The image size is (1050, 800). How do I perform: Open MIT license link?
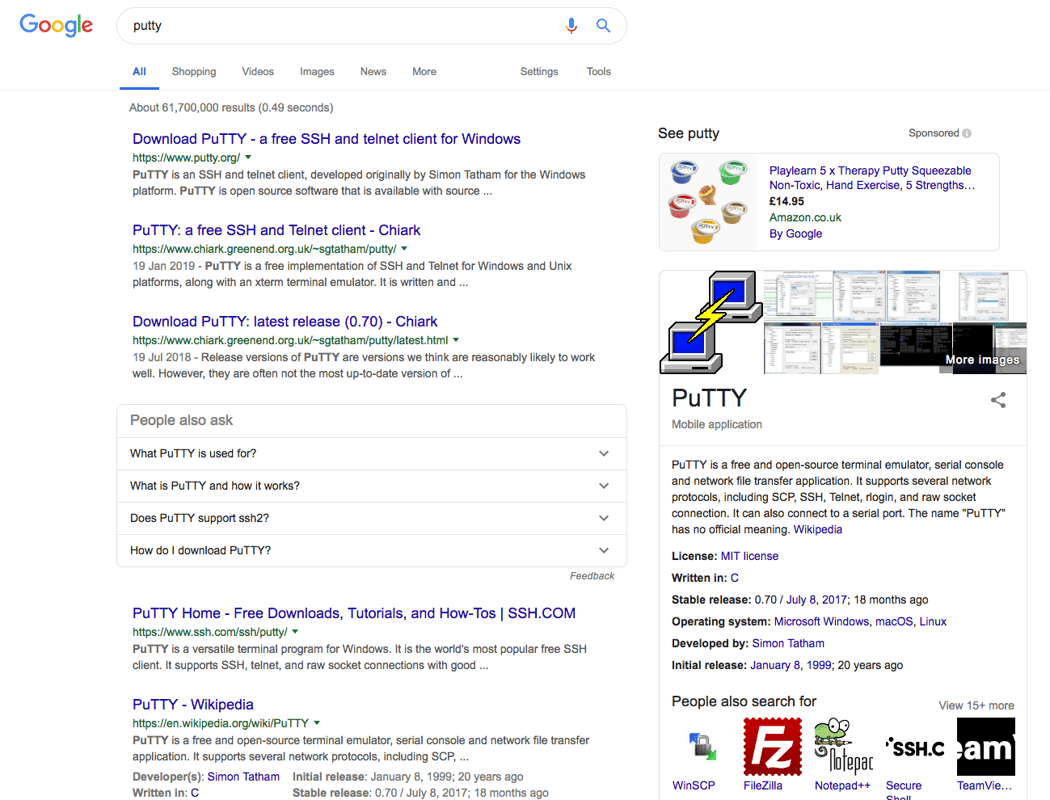pos(749,556)
